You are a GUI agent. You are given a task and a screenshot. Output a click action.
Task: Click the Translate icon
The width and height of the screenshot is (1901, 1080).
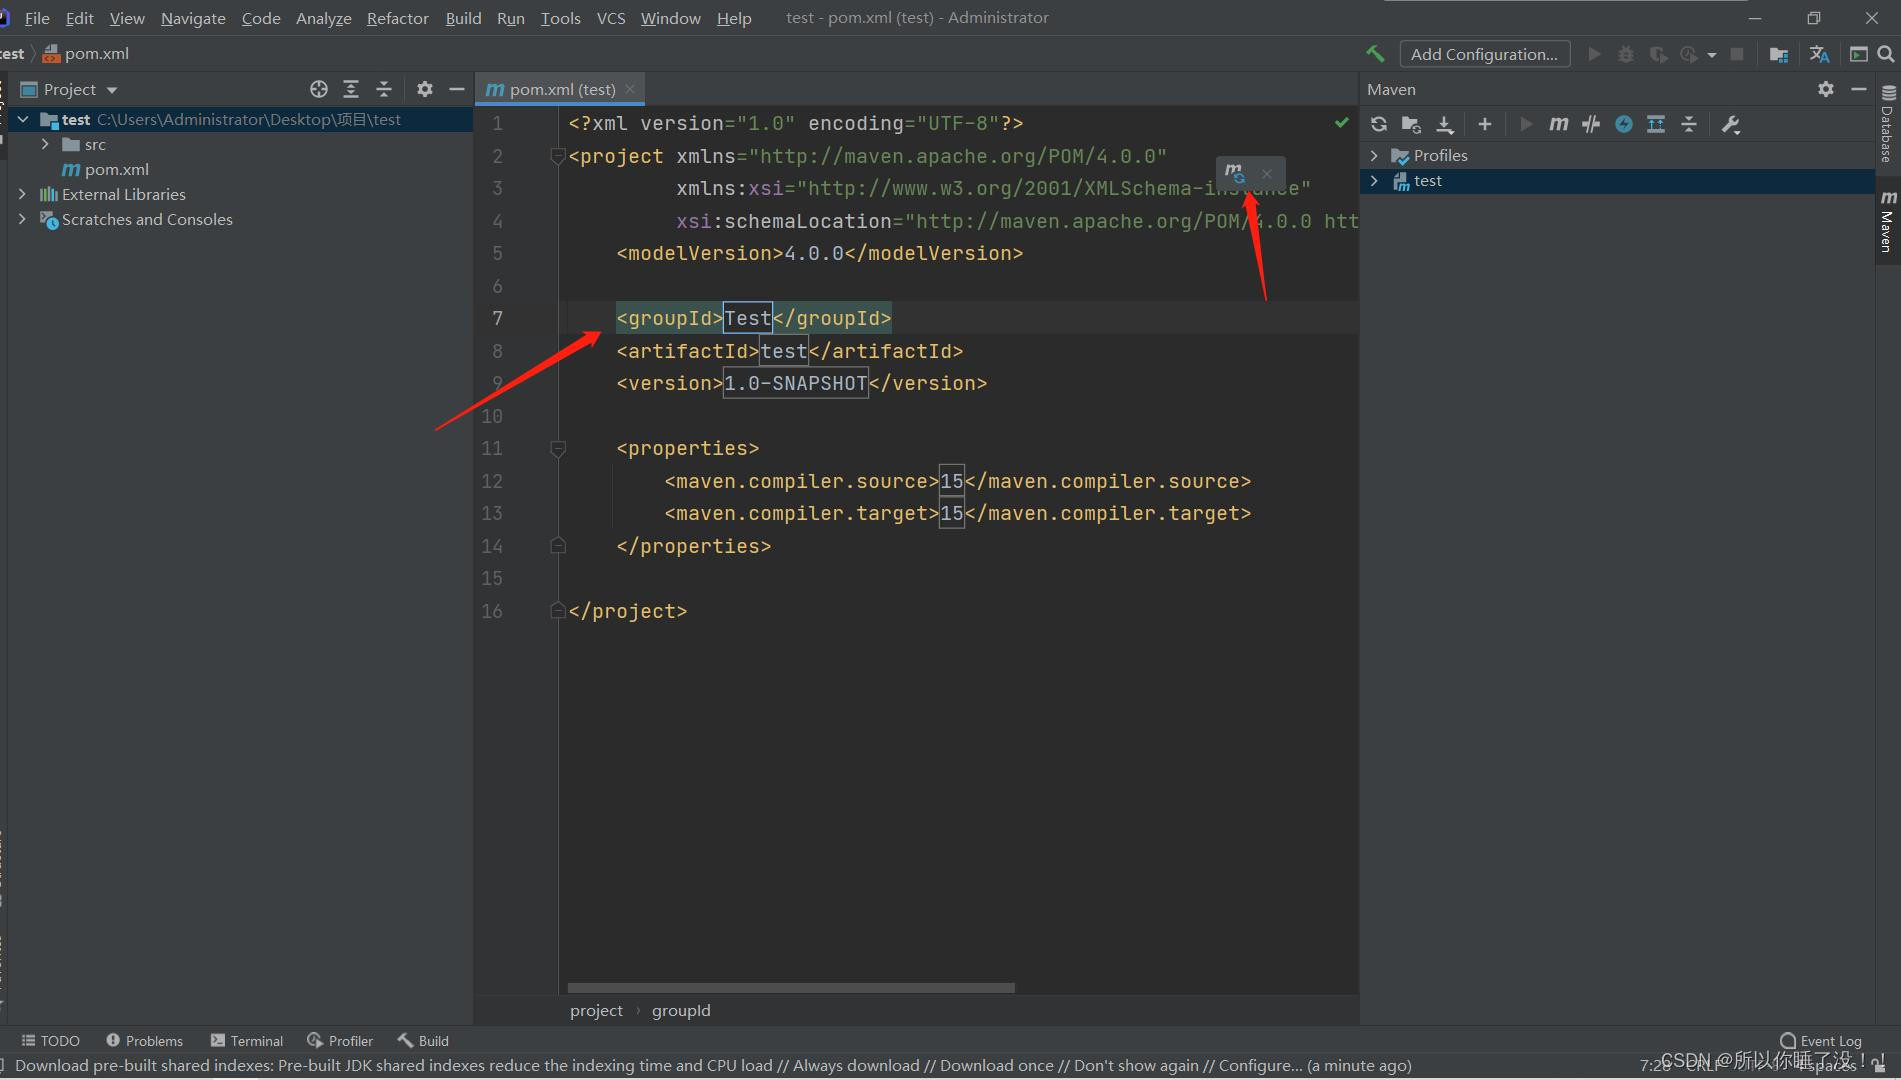click(x=1819, y=54)
